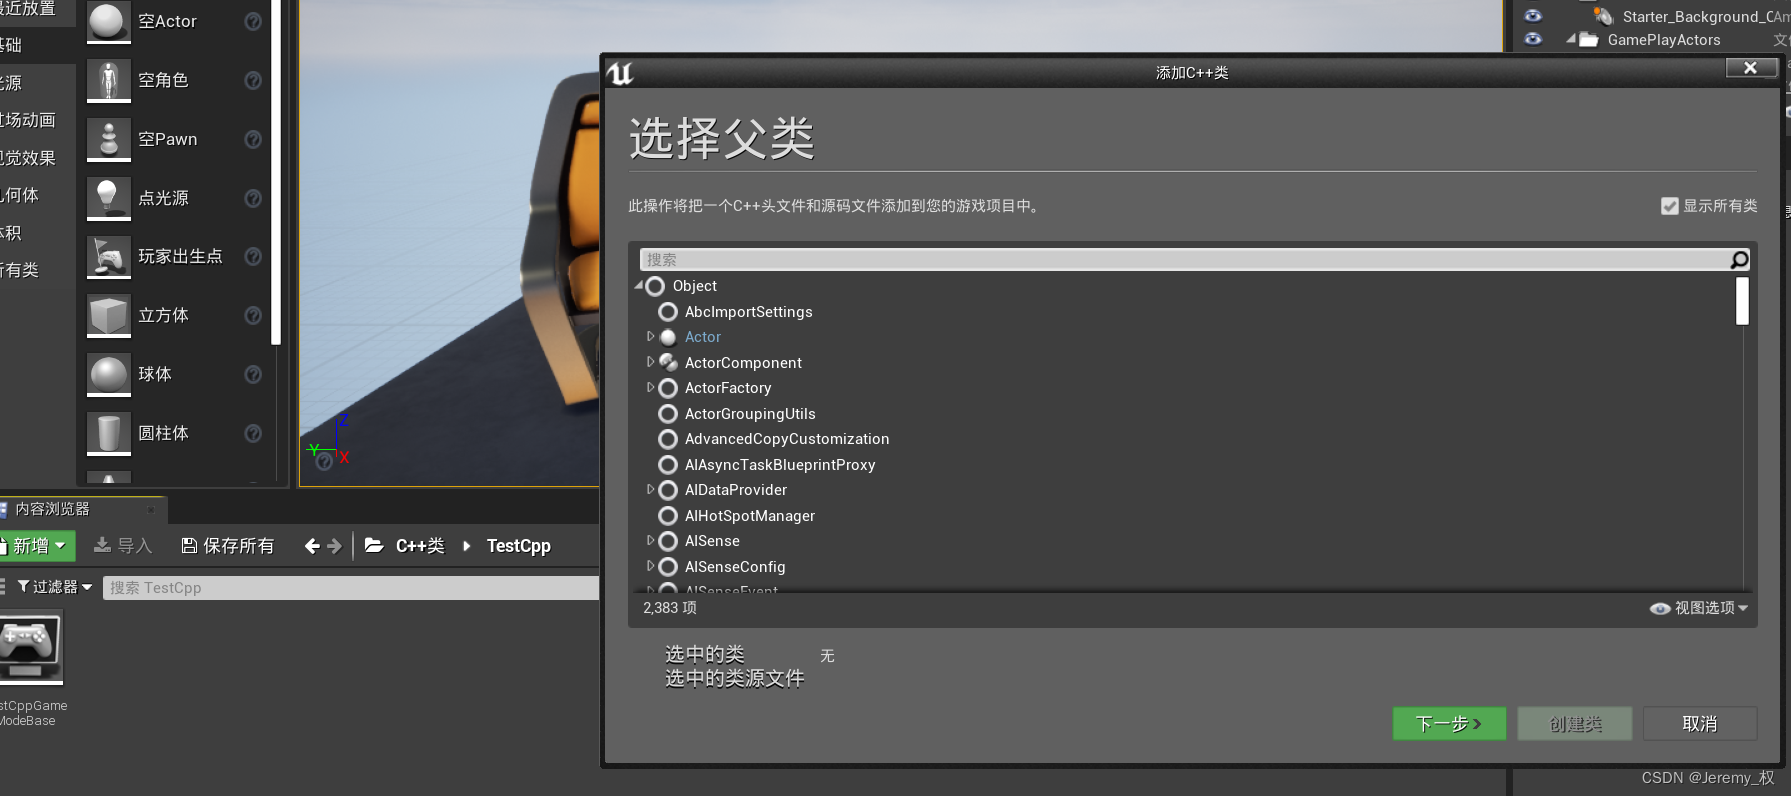Viewport: 1791px width, 796px height.
Task: Open help for 圆柱体
Action: click(253, 433)
